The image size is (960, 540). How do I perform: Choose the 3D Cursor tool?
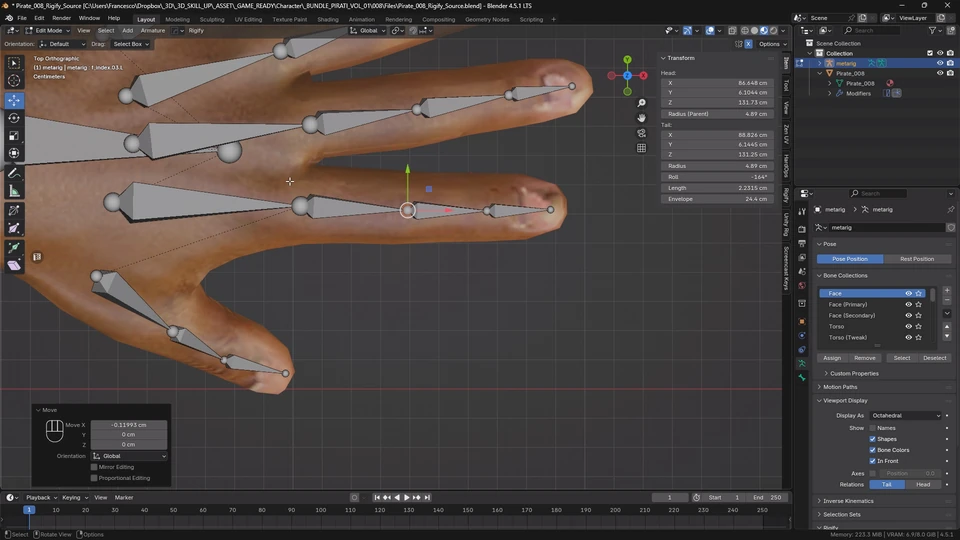tap(13, 81)
